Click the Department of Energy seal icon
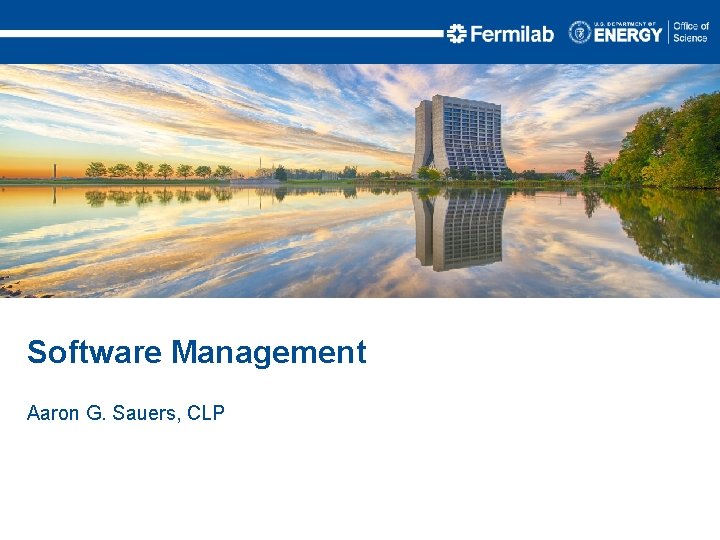The height and width of the screenshot is (540, 720). (580, 33)
